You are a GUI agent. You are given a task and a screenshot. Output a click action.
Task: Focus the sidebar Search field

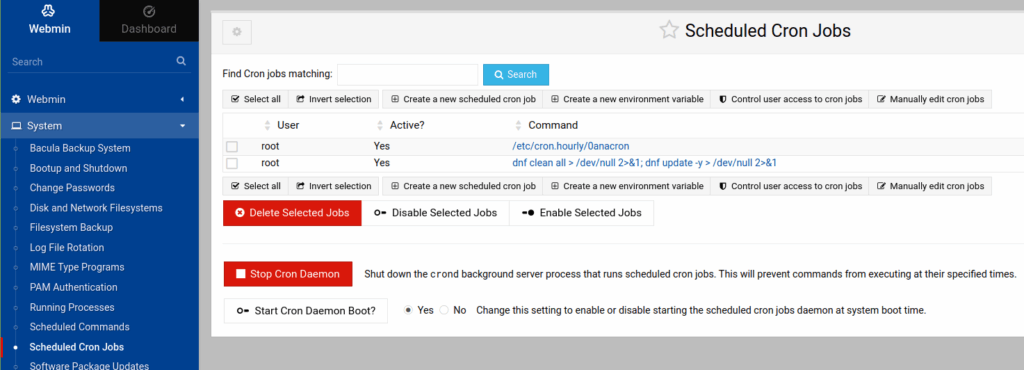[x=91, y=61]
